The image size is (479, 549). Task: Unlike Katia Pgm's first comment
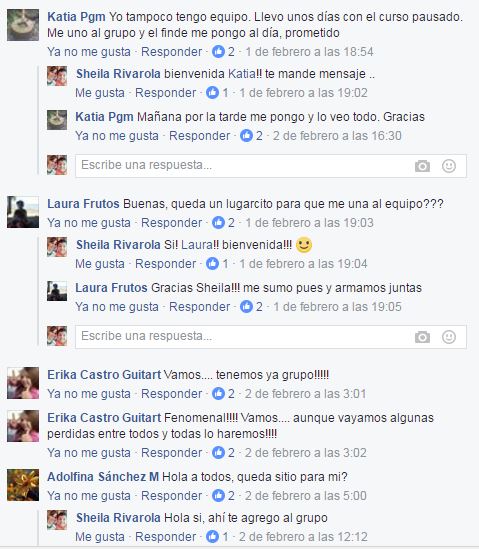click(x=89, y=52)
